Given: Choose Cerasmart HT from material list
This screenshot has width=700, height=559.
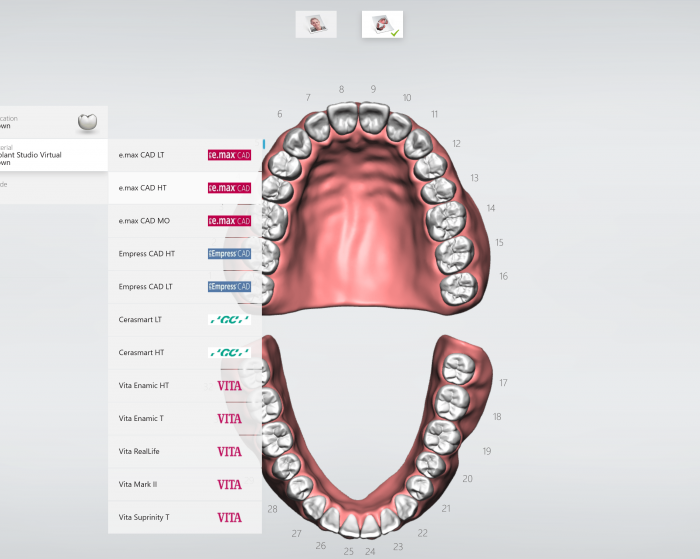Looking at the screenshot, I should click(x=142, y=353).
